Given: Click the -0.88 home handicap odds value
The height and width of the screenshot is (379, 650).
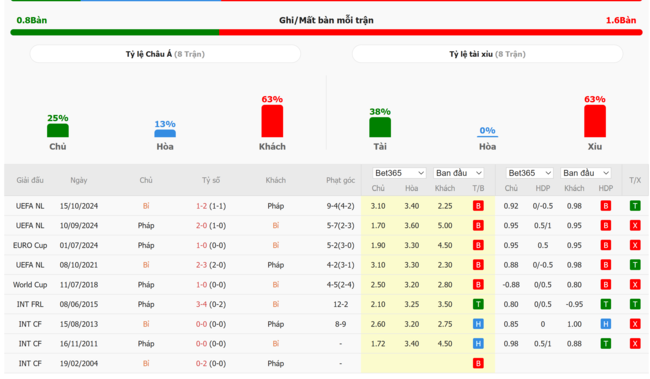Looking at the screenshot, I should pos(511,284).
